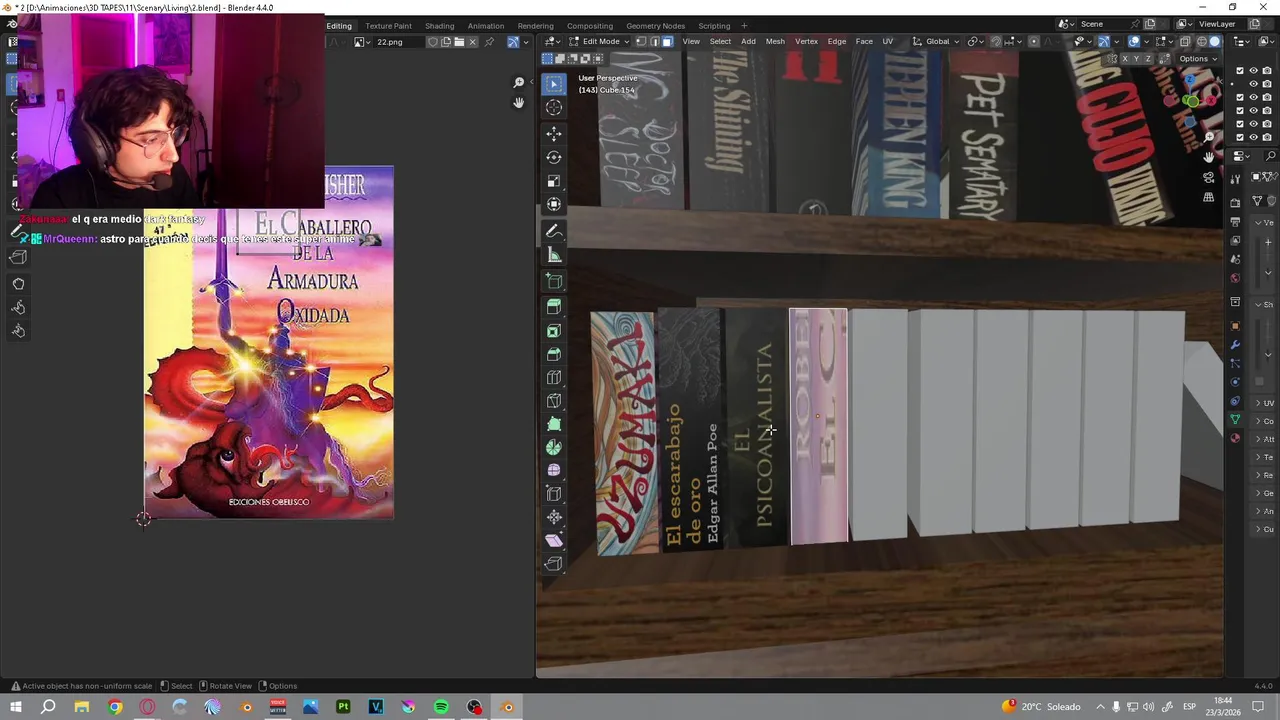
Task: Activate the 3D Cursor tool
Action: pyautogui.click(x=554, y=107)
